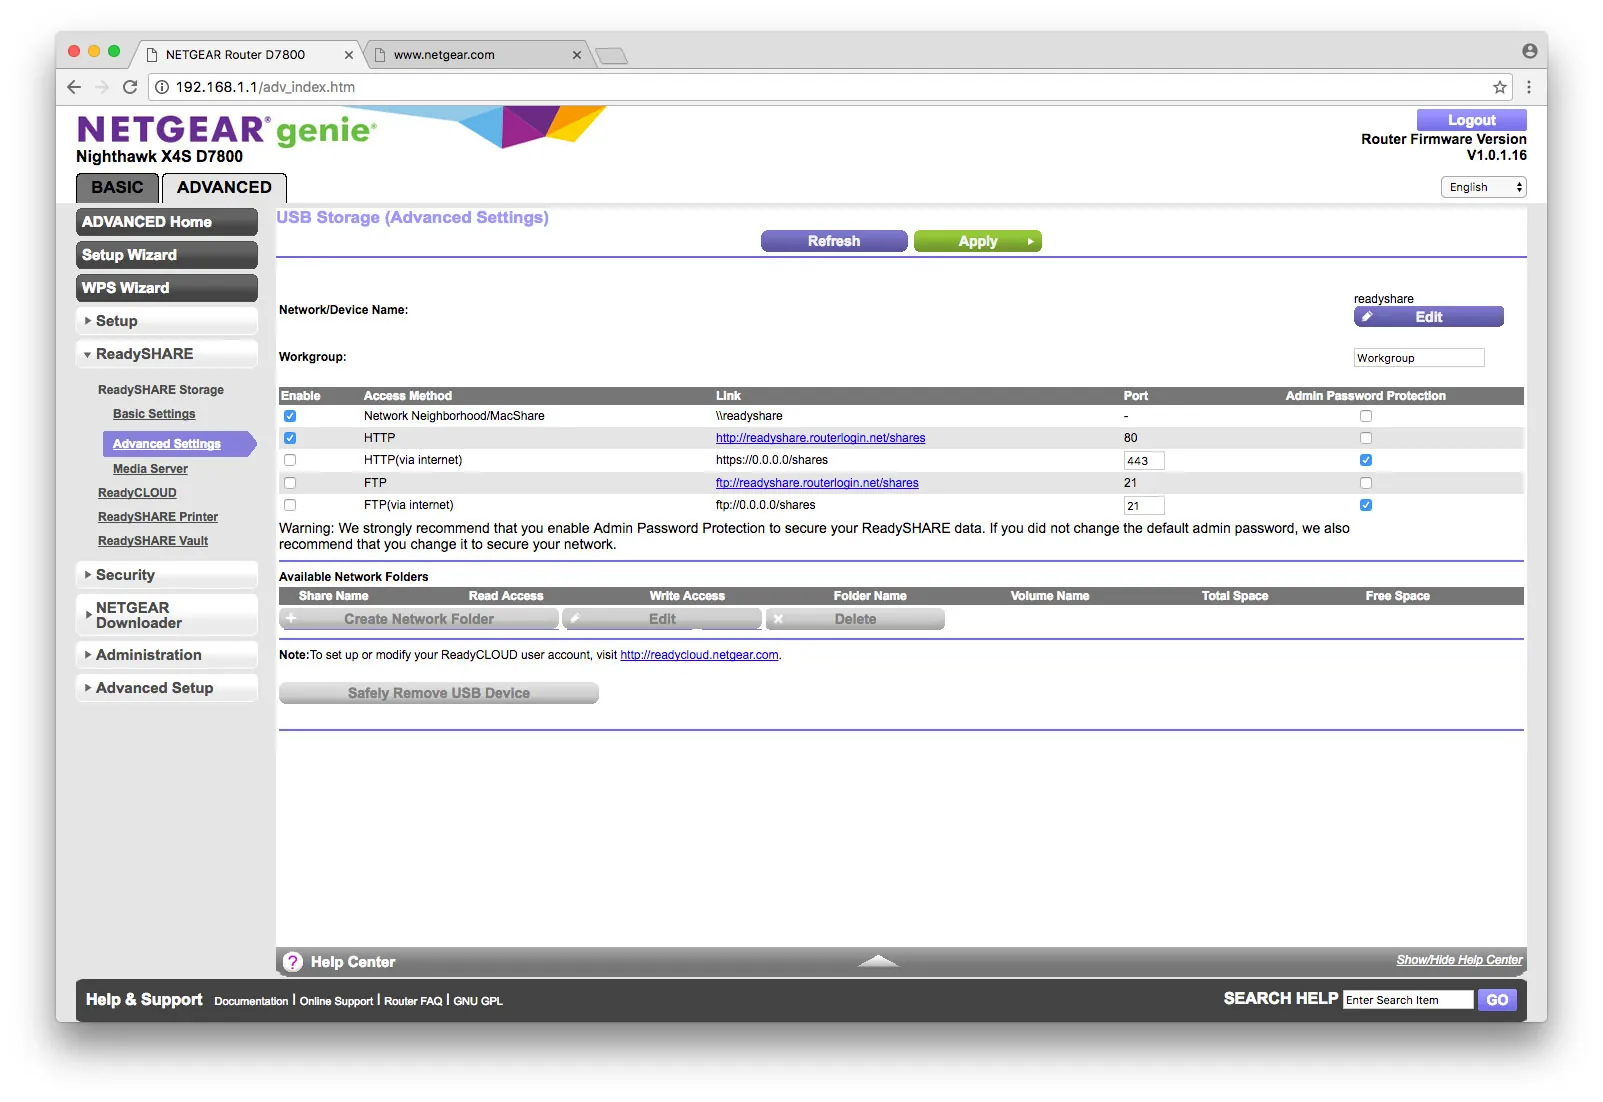Open ReadySHARE Printer page
Viewport: 1603px width, 1102px height.
coord(158,517)
